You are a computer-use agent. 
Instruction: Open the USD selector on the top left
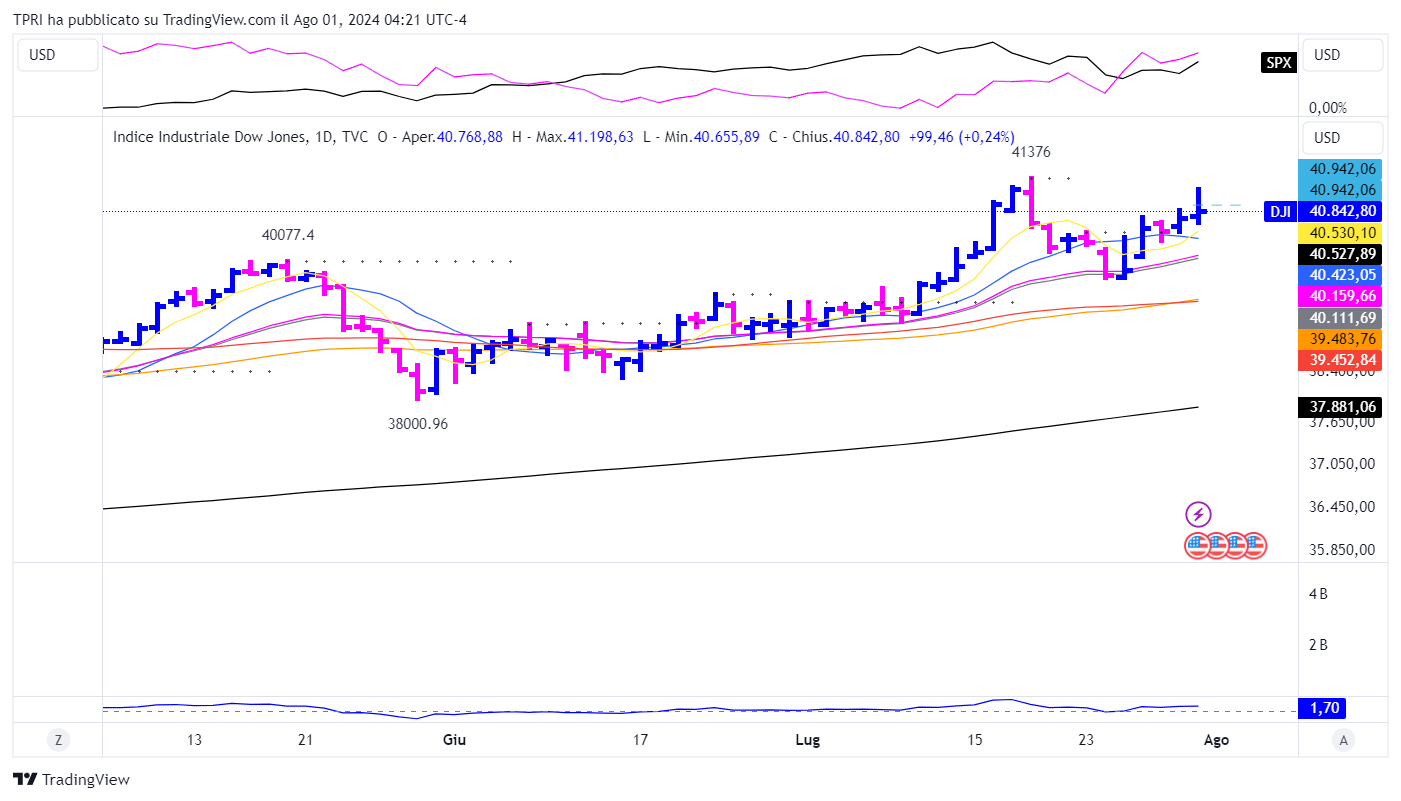pyautogui.click(x=58, y=55)
